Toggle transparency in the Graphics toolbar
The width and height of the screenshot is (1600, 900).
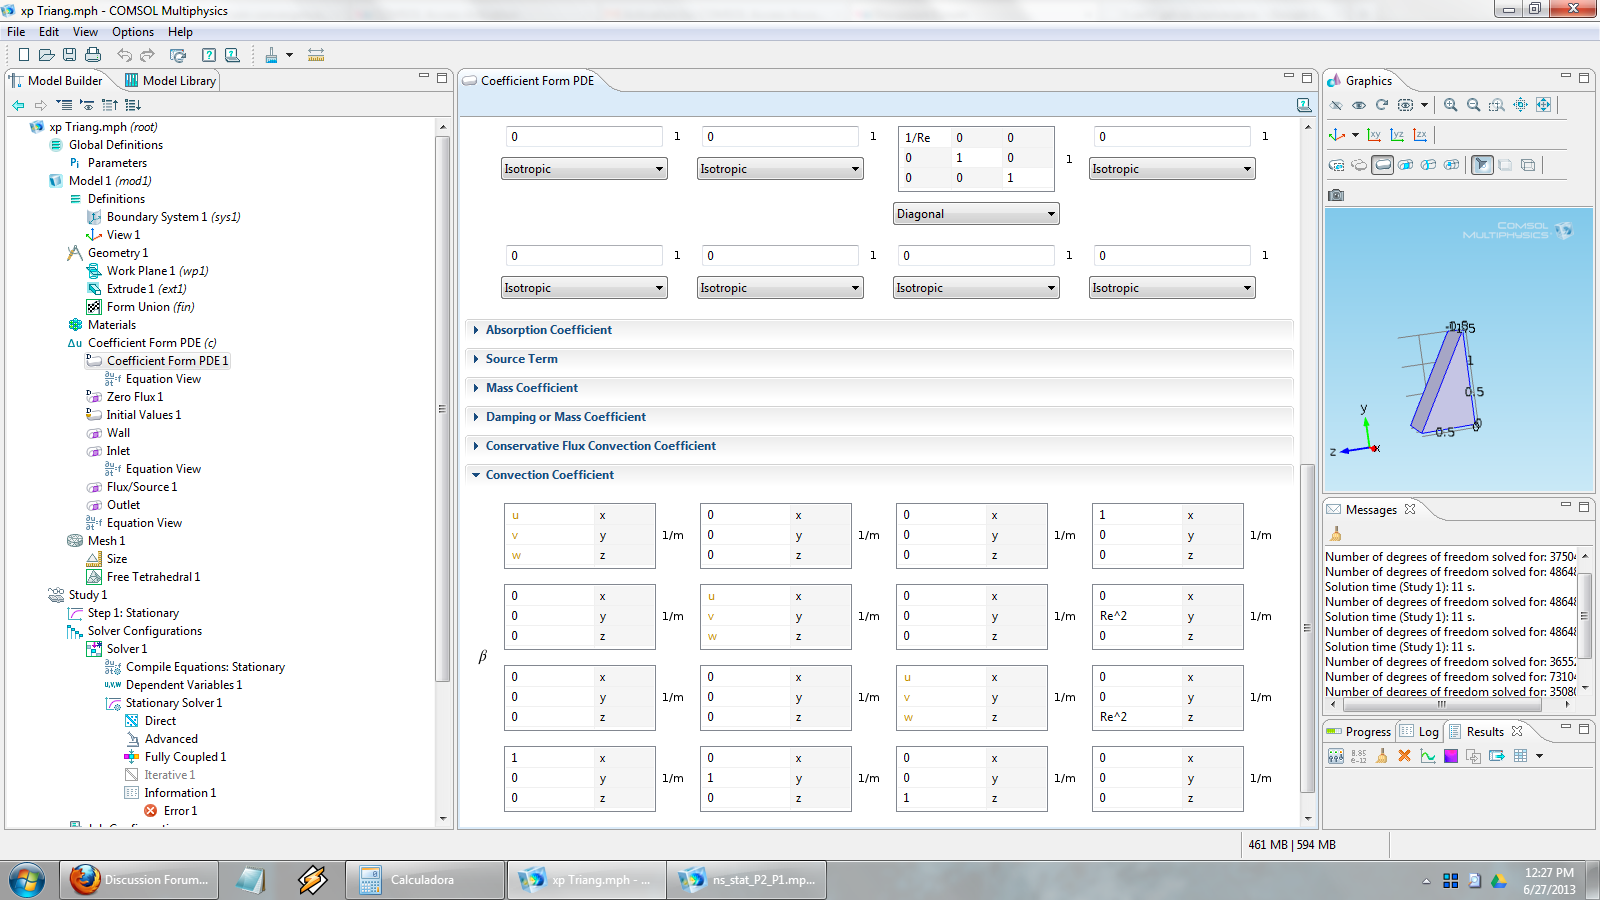point(1506,165)
